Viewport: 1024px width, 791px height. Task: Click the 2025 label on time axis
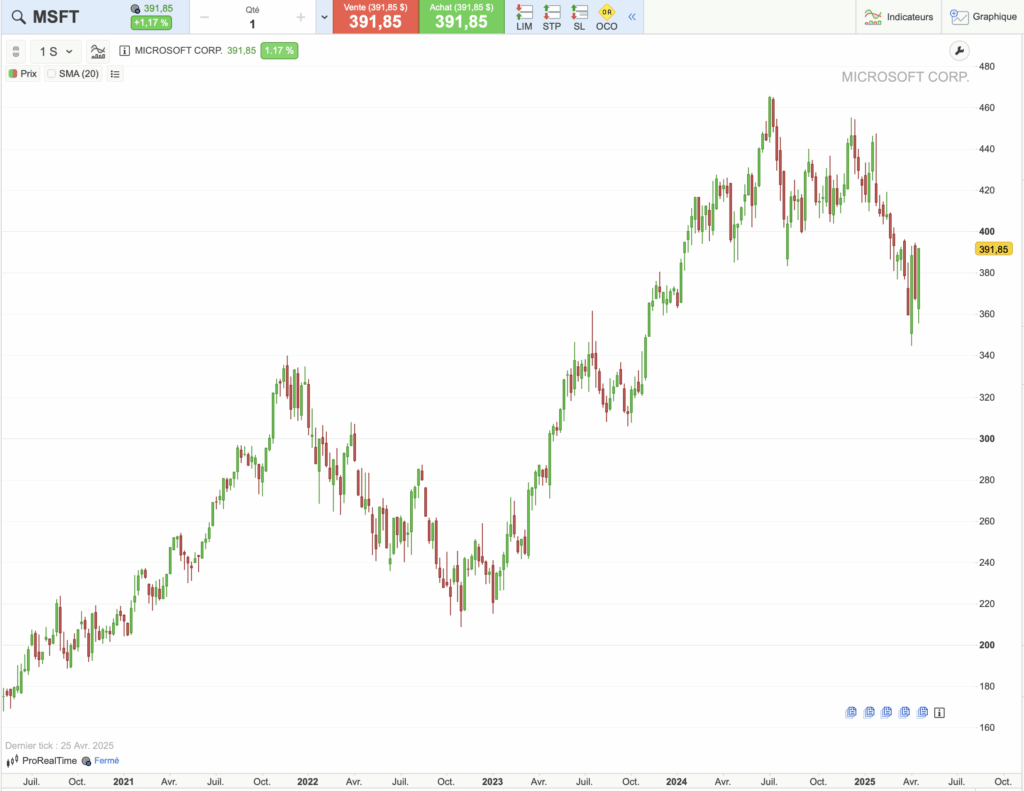click(865, 782)
